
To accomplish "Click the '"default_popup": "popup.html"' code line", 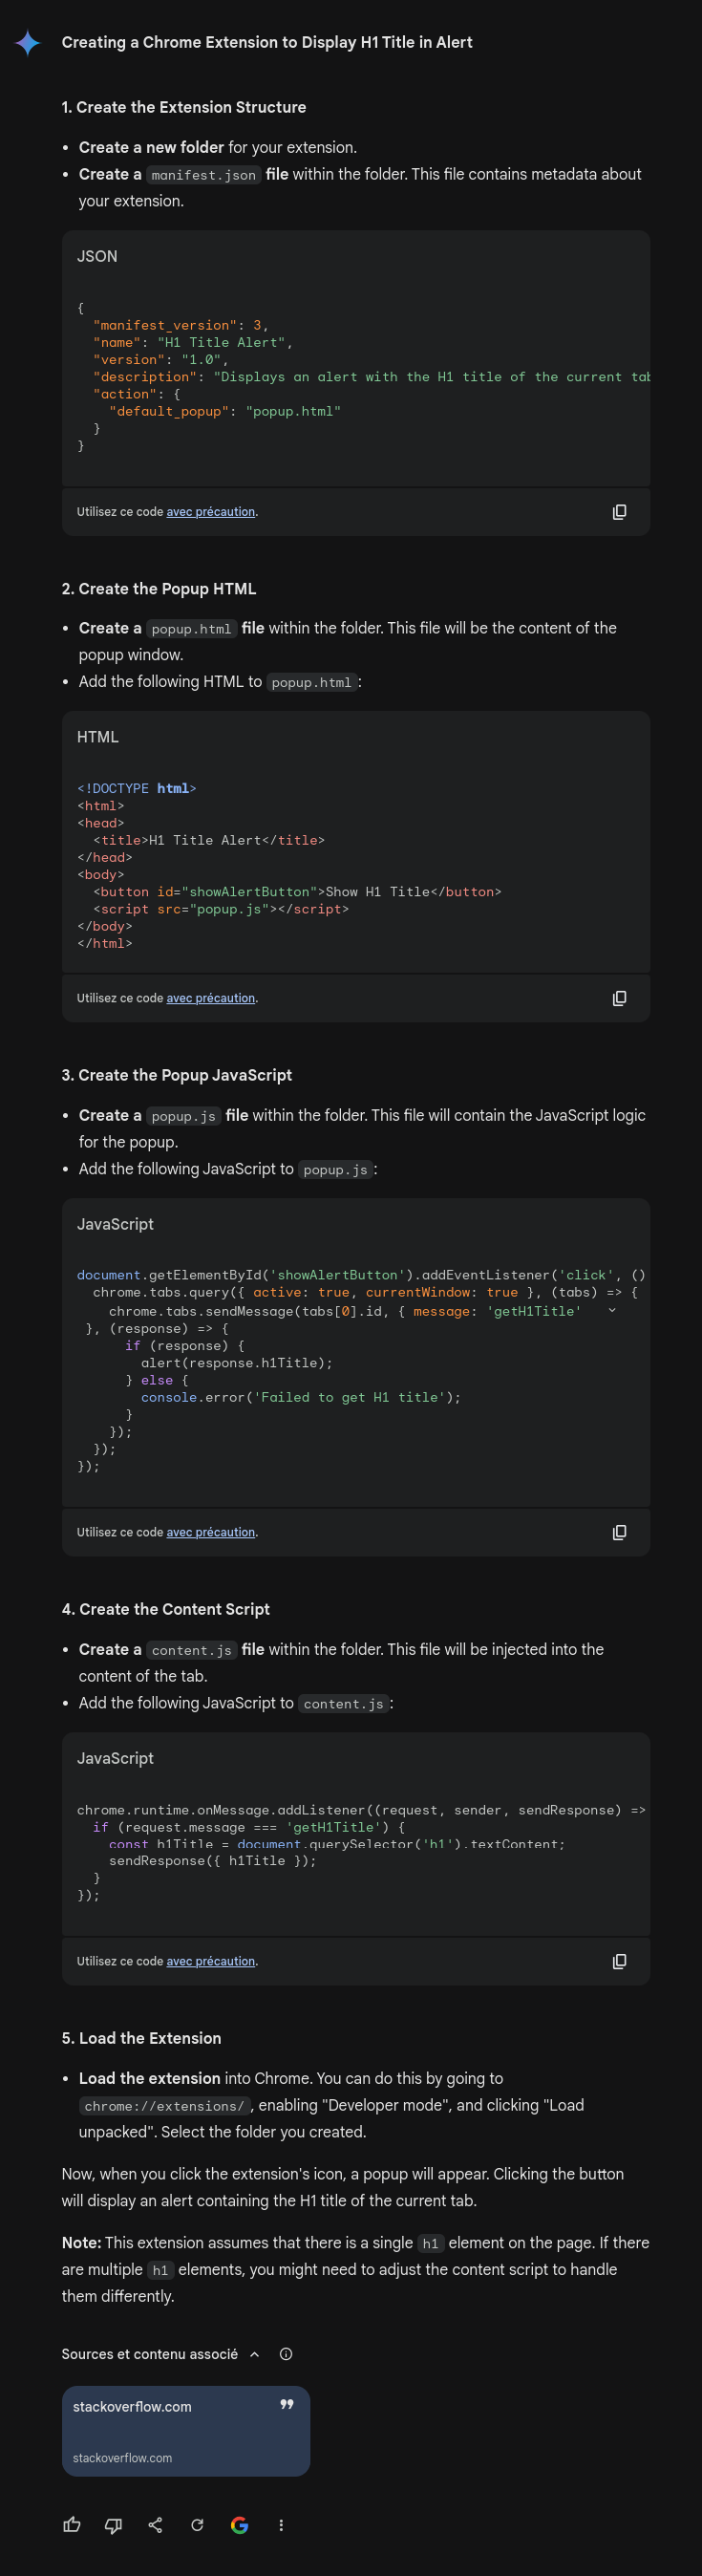I will coord(225,411).
